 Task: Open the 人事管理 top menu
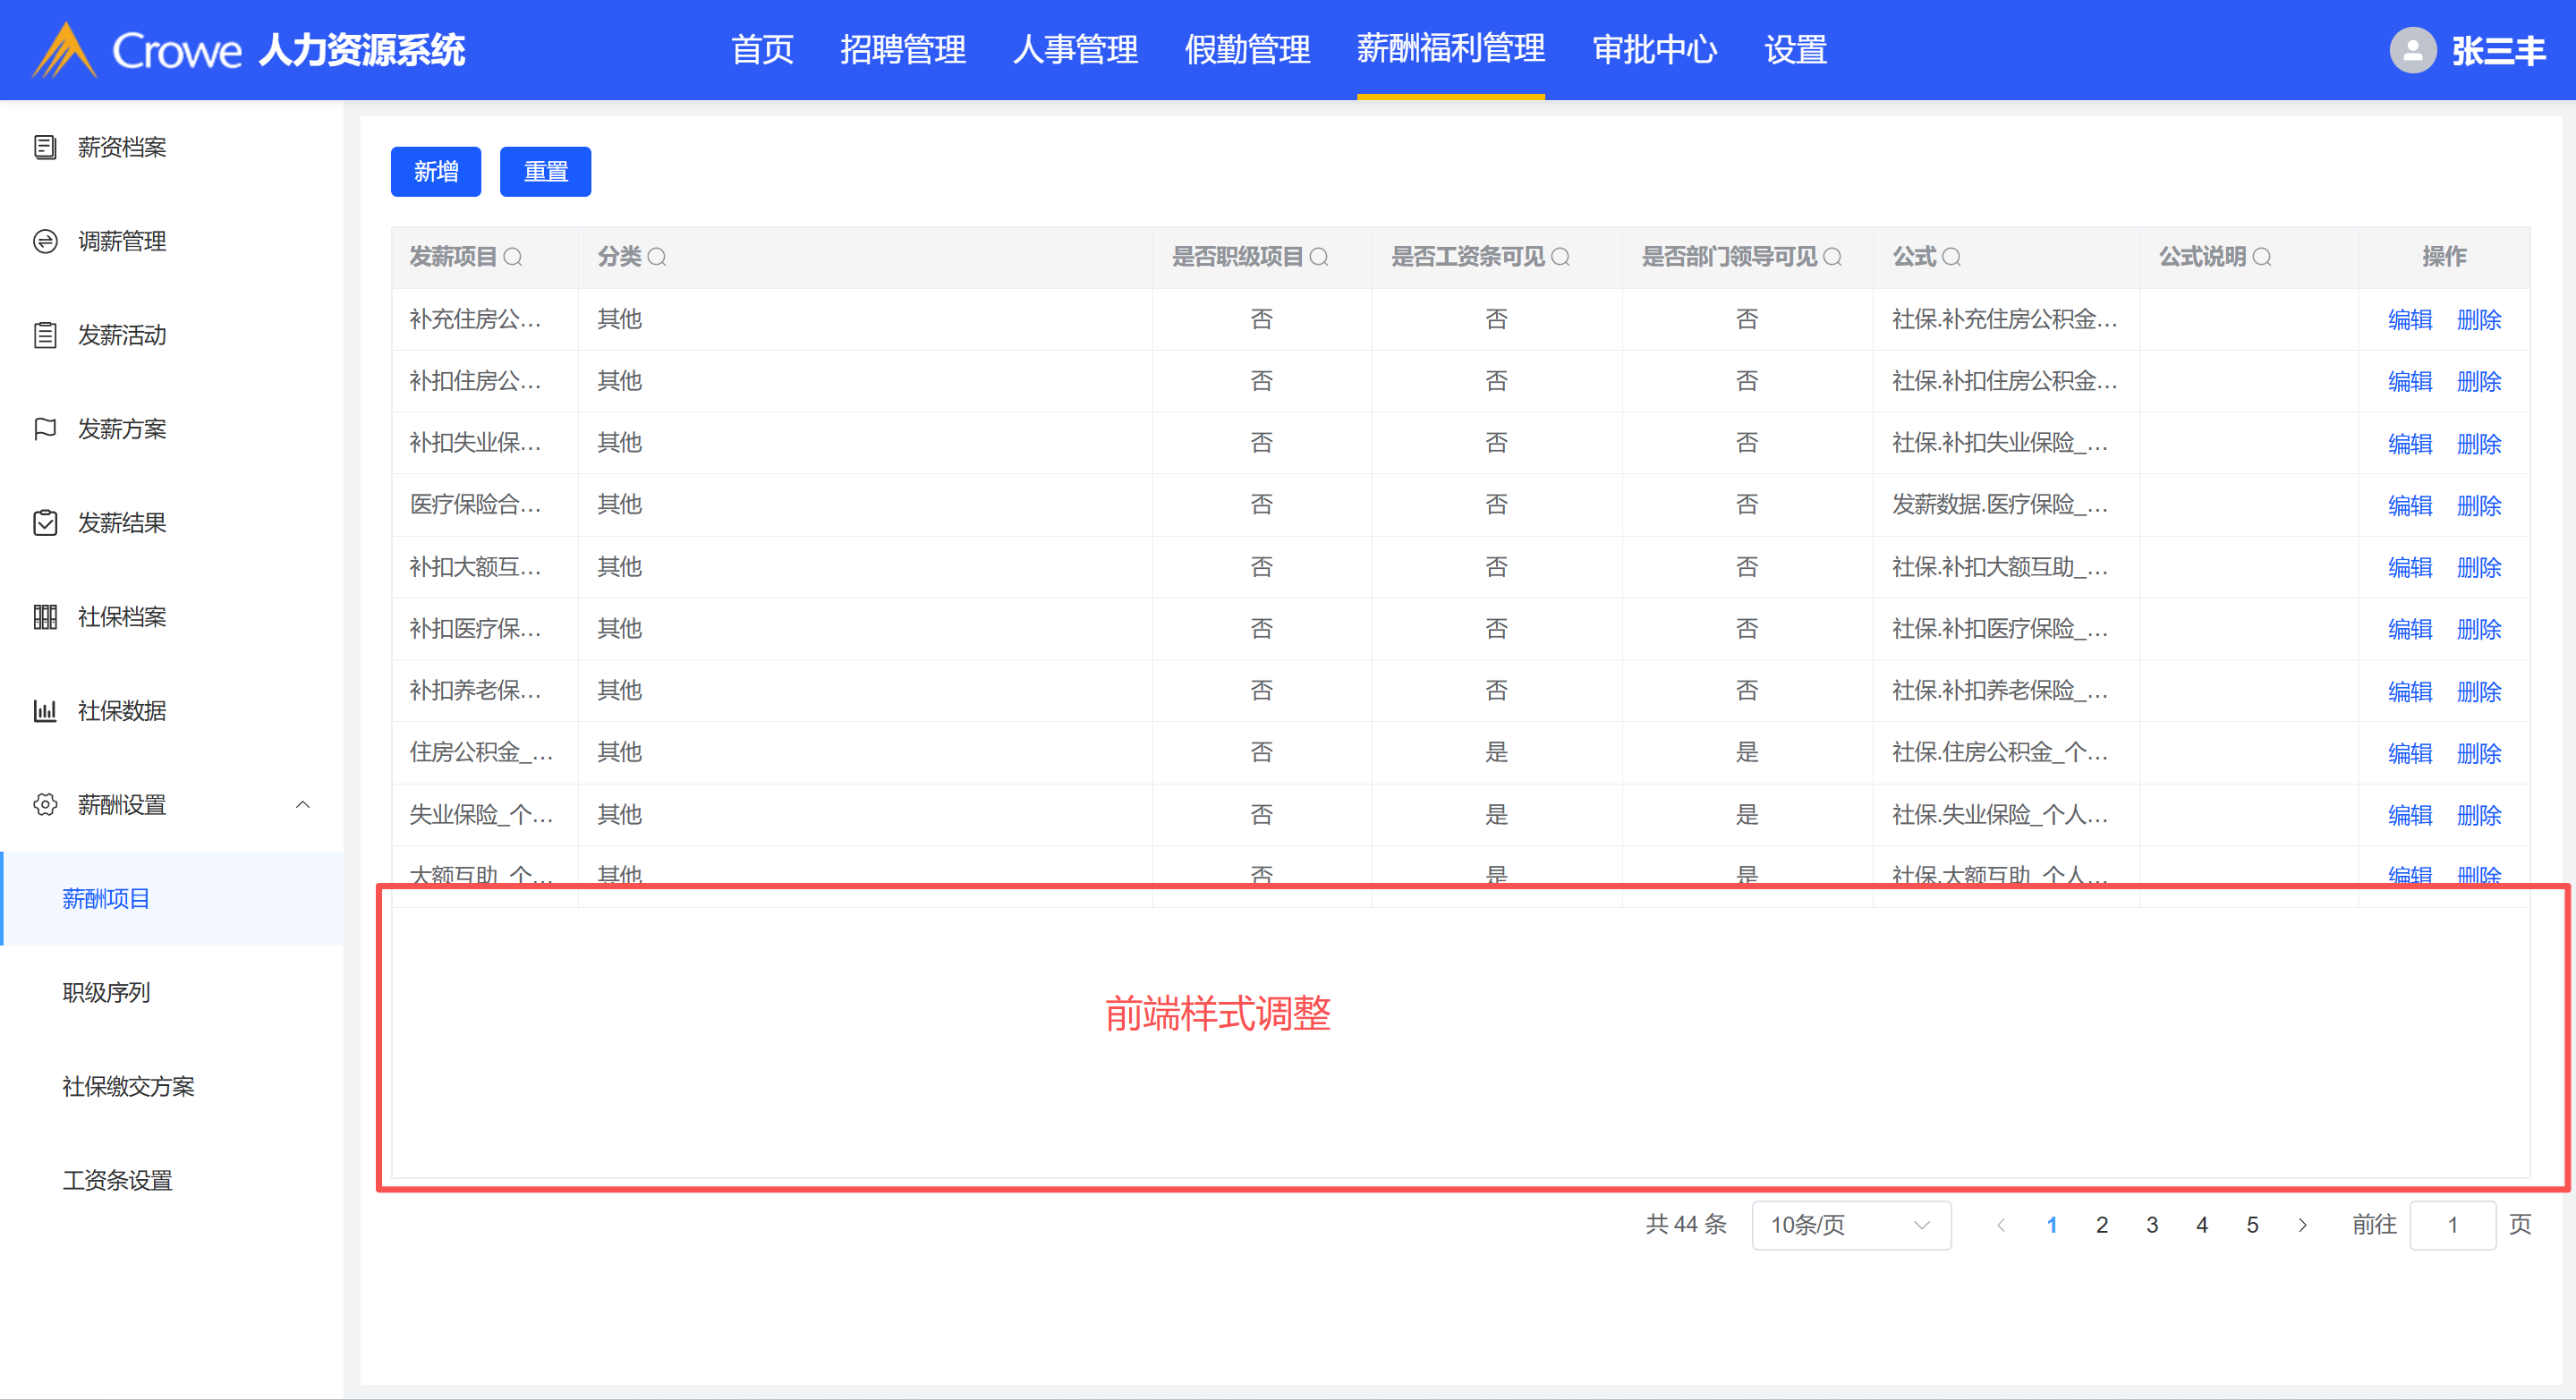[1075, 50]
